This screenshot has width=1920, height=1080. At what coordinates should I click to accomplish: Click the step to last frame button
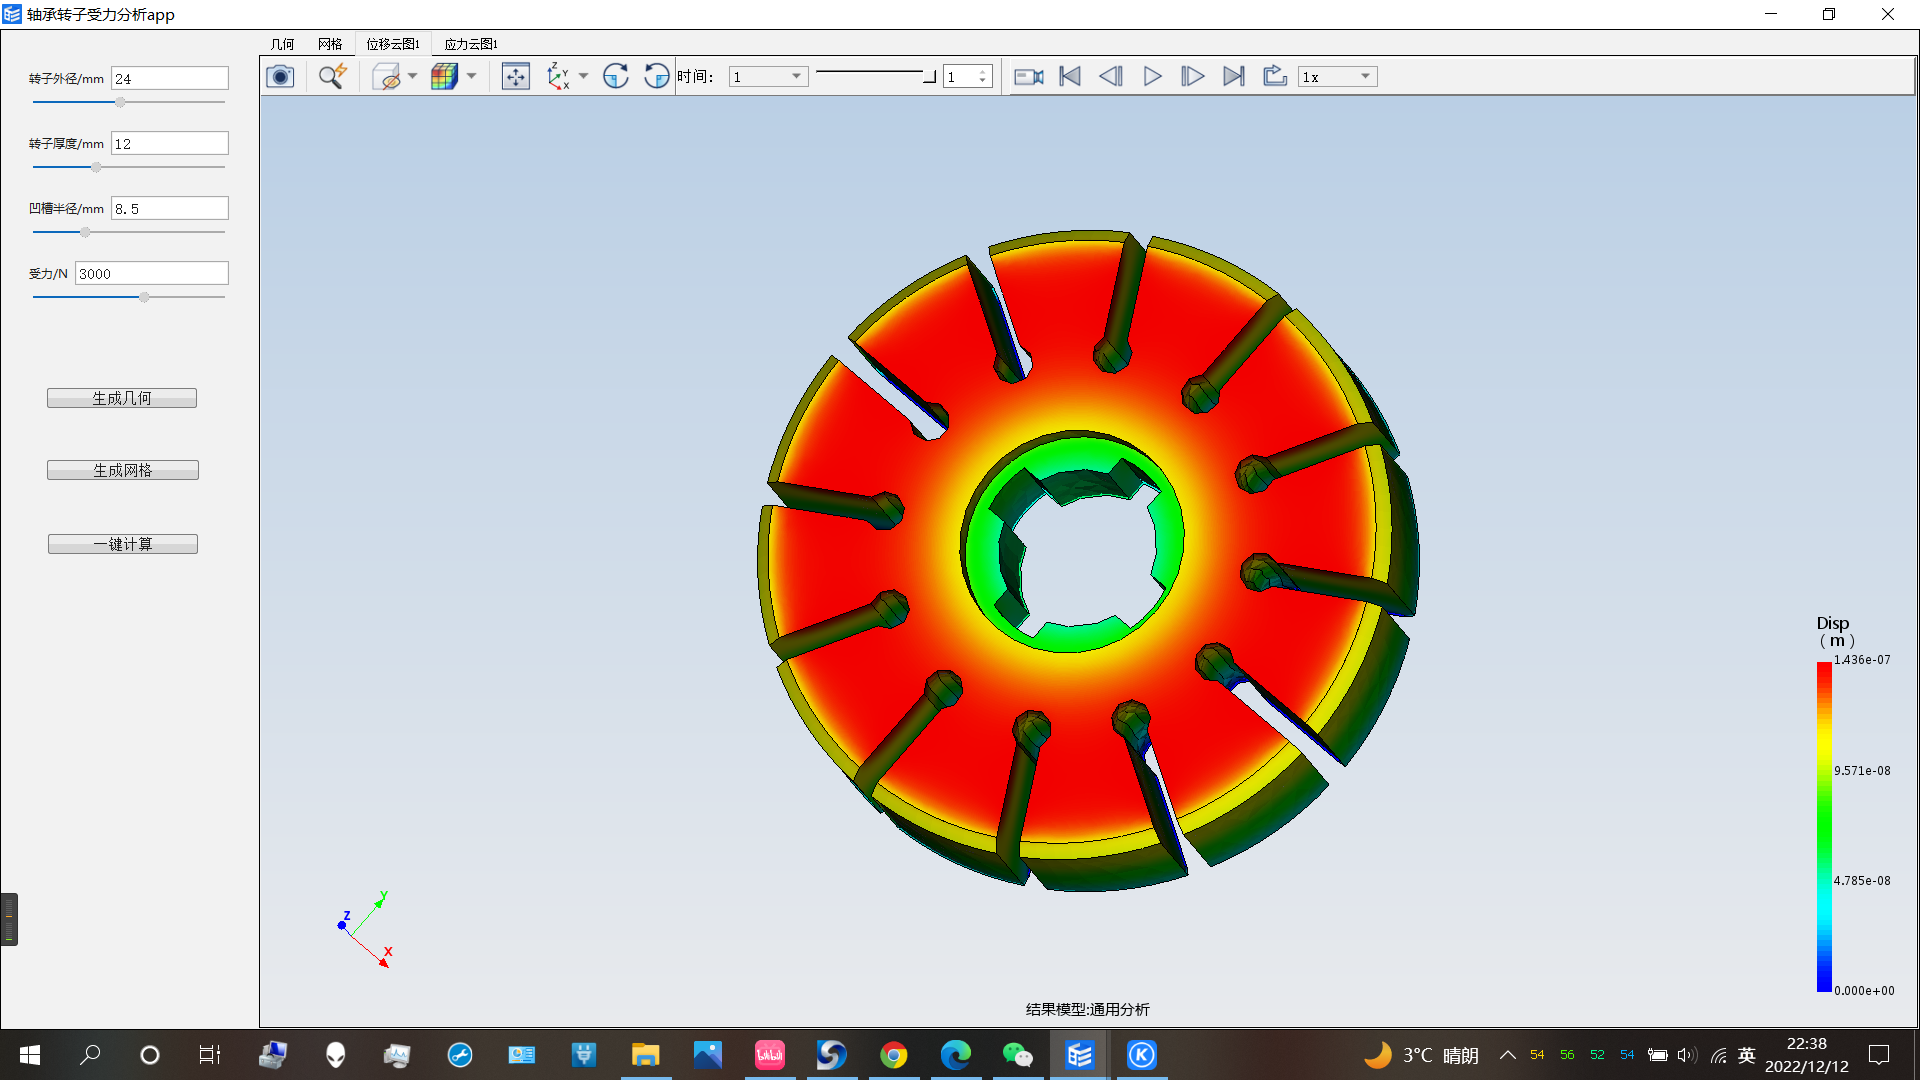(1232, 76)
